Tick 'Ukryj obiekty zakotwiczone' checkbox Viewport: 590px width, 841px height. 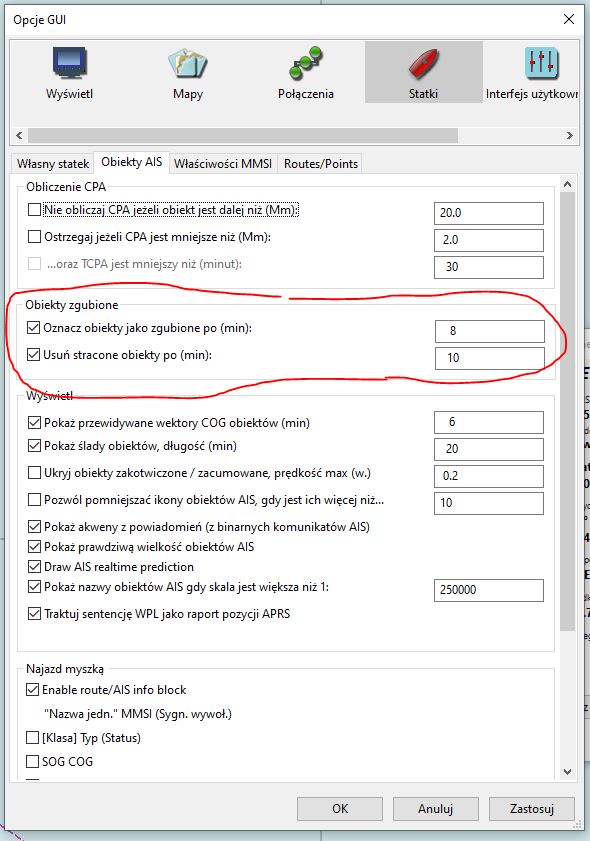point(34,473)
